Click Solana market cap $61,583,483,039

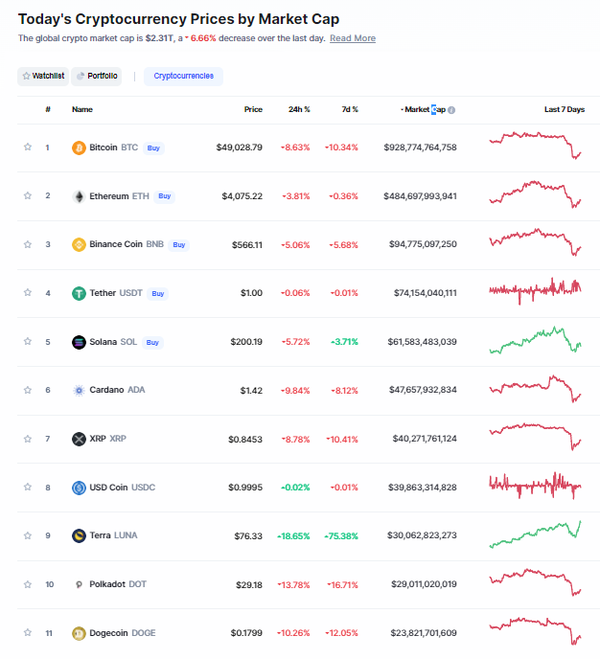coord(422,342)
